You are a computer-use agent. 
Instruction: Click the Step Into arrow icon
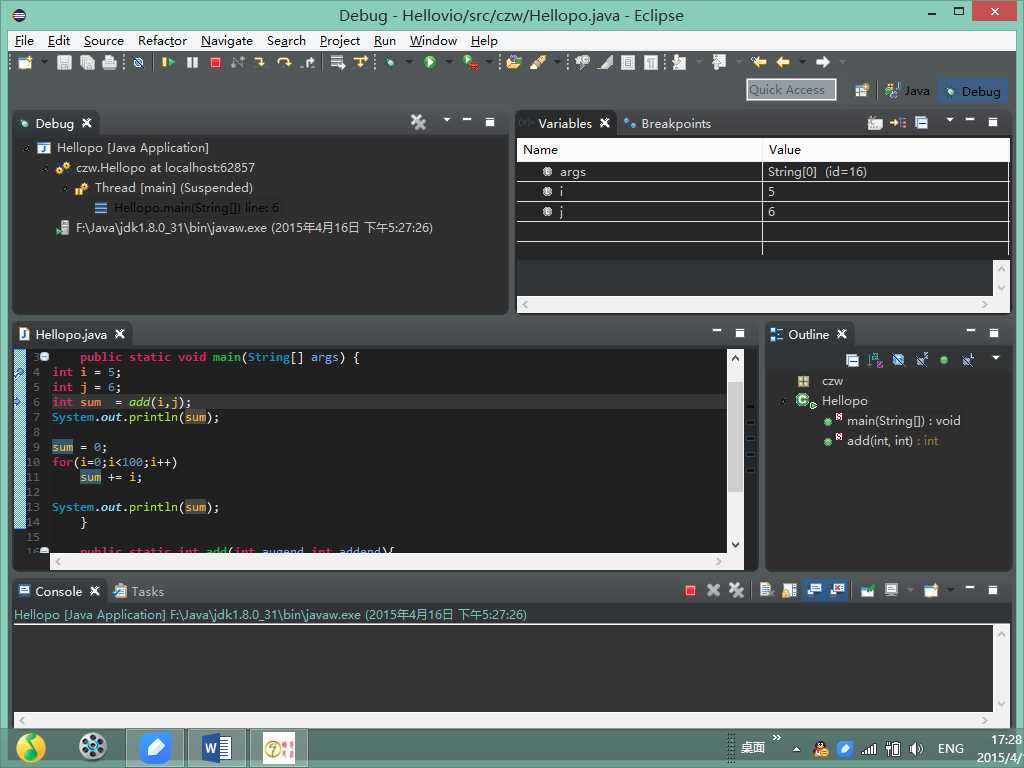[260, 63]
